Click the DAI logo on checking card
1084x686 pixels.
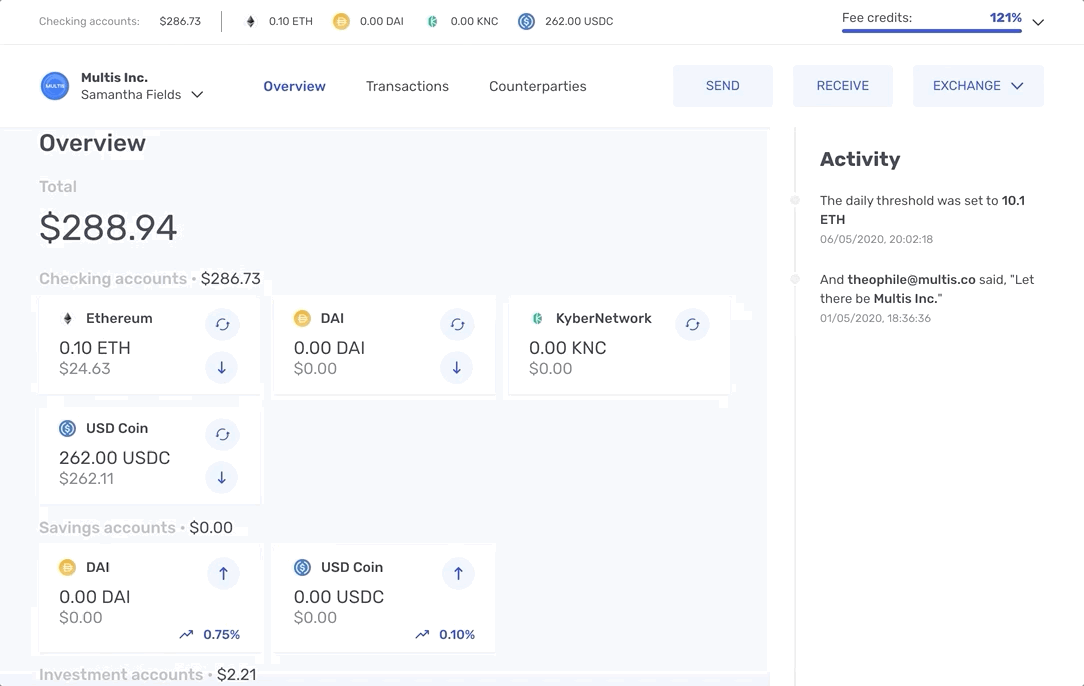[x=302, y=318]
